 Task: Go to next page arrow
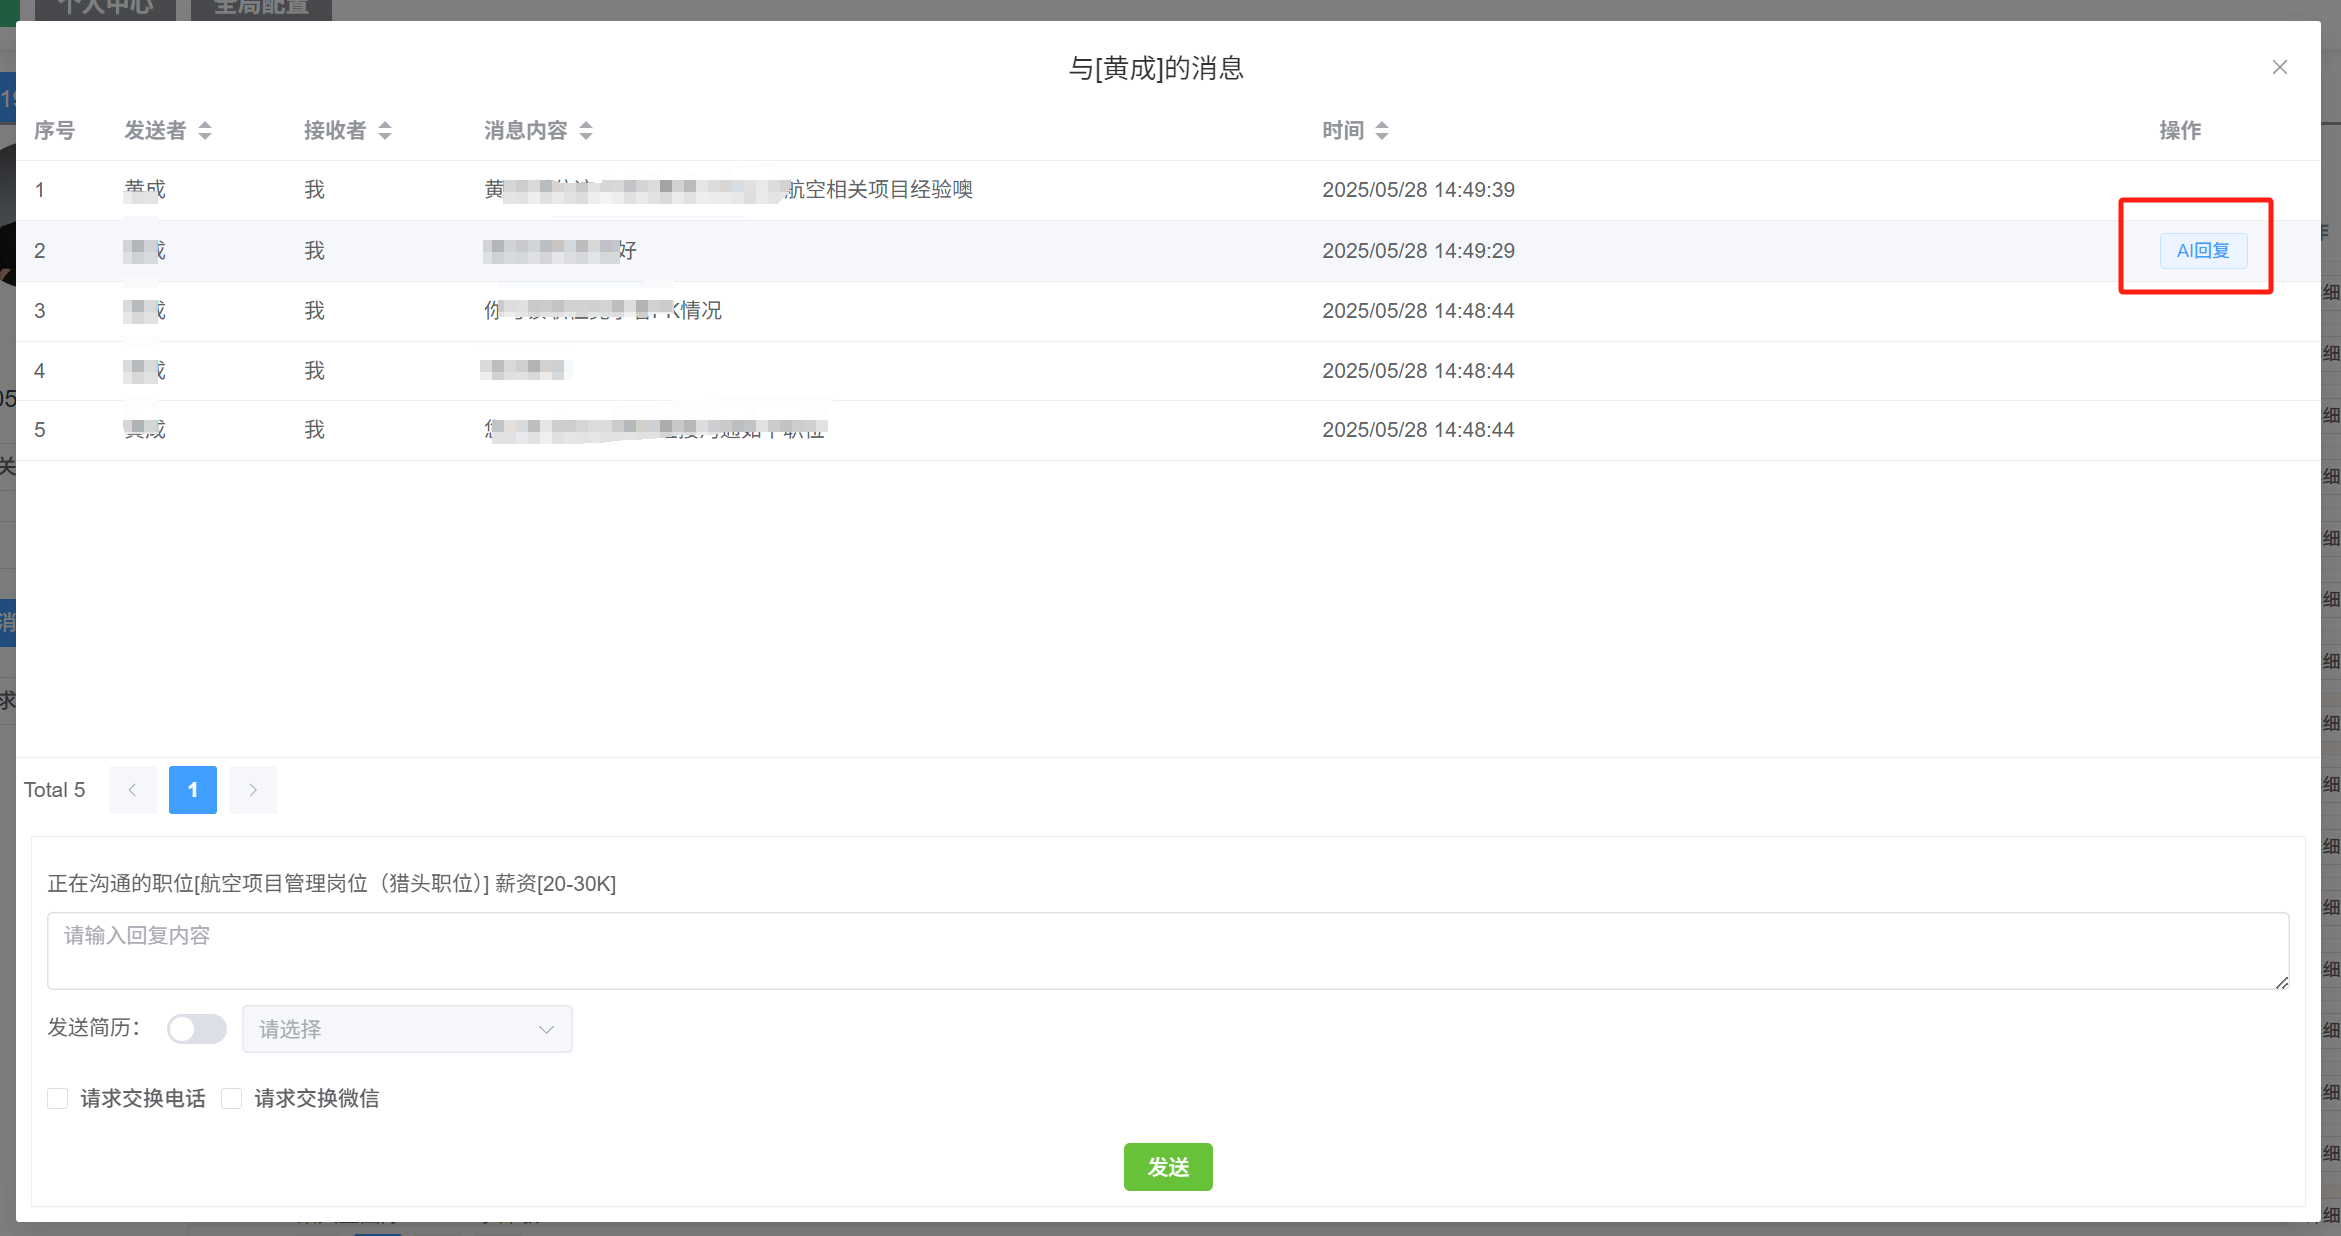coord(253,790)
